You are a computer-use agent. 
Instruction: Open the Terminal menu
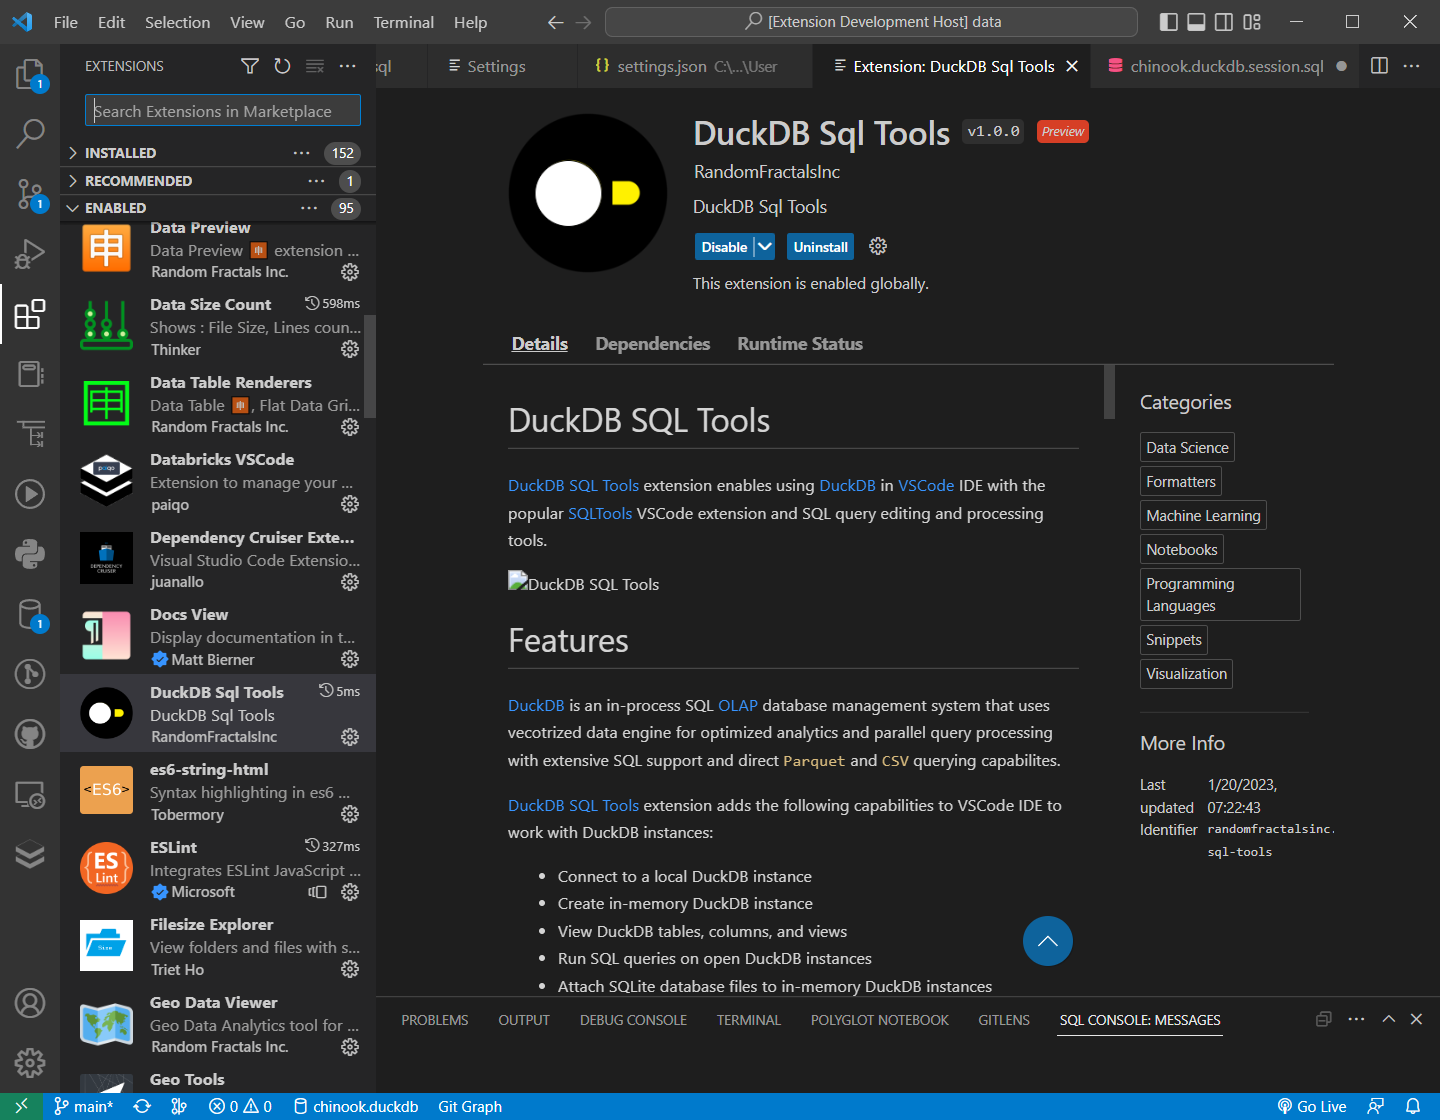point(404,22)
